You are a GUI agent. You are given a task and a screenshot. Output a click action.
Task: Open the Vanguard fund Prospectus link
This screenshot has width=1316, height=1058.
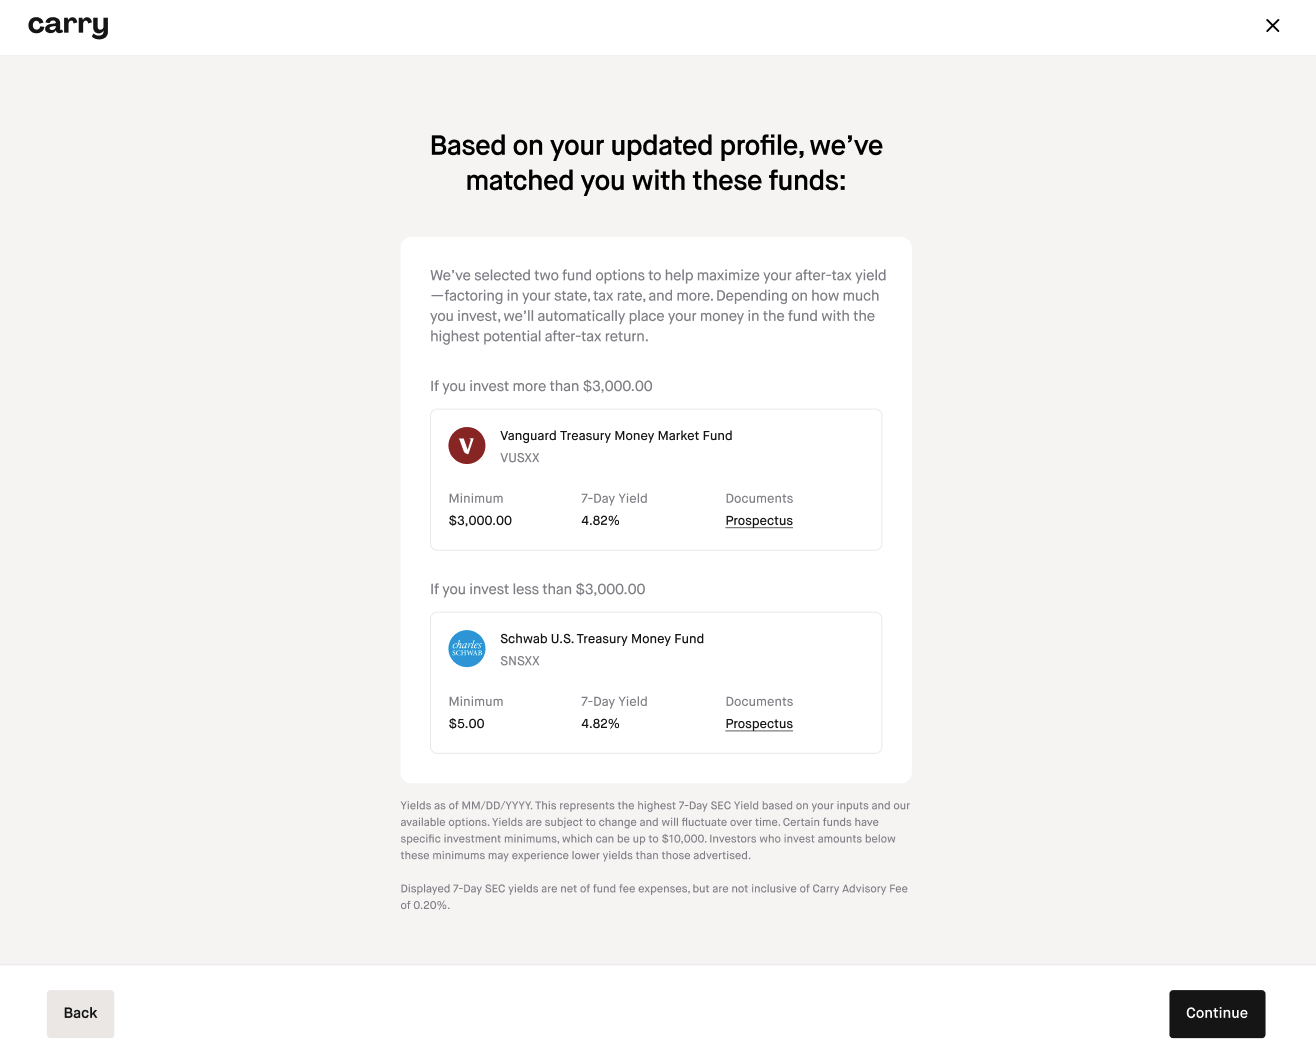click(759, 521)
